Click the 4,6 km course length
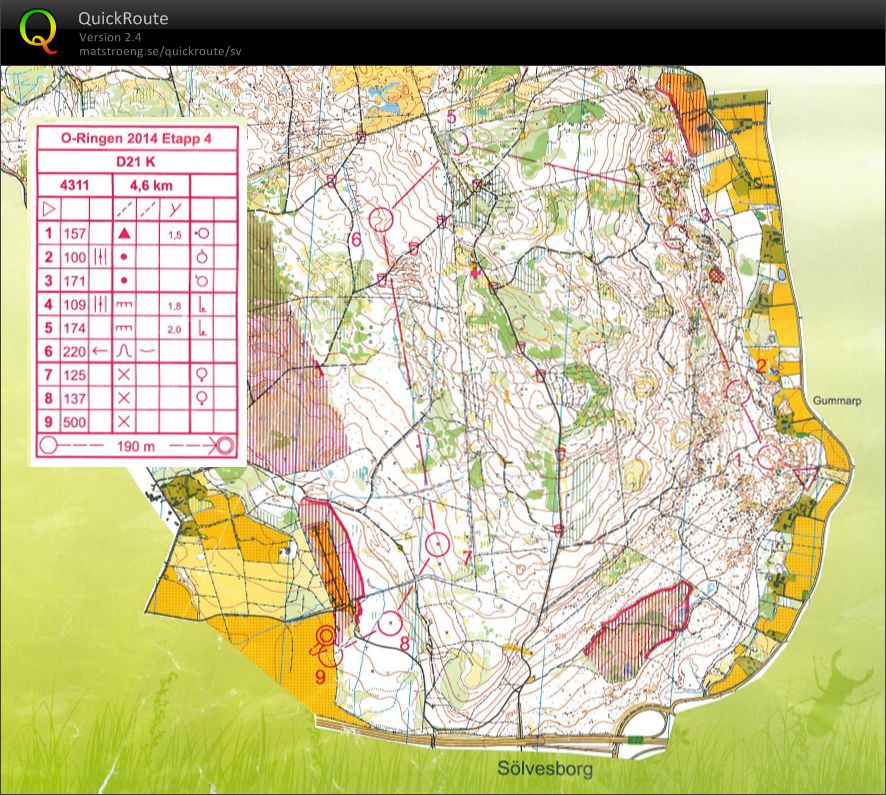The width and height of the screenshot is (886, 795). pos(151,185)
